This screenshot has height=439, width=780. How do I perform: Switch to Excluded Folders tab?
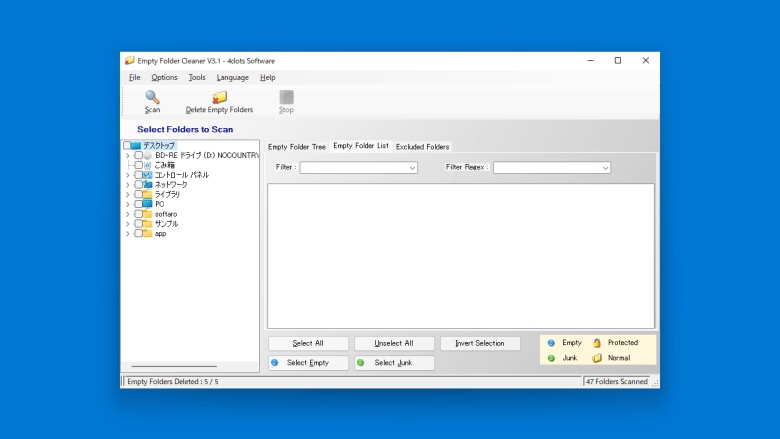pos(422,147)
